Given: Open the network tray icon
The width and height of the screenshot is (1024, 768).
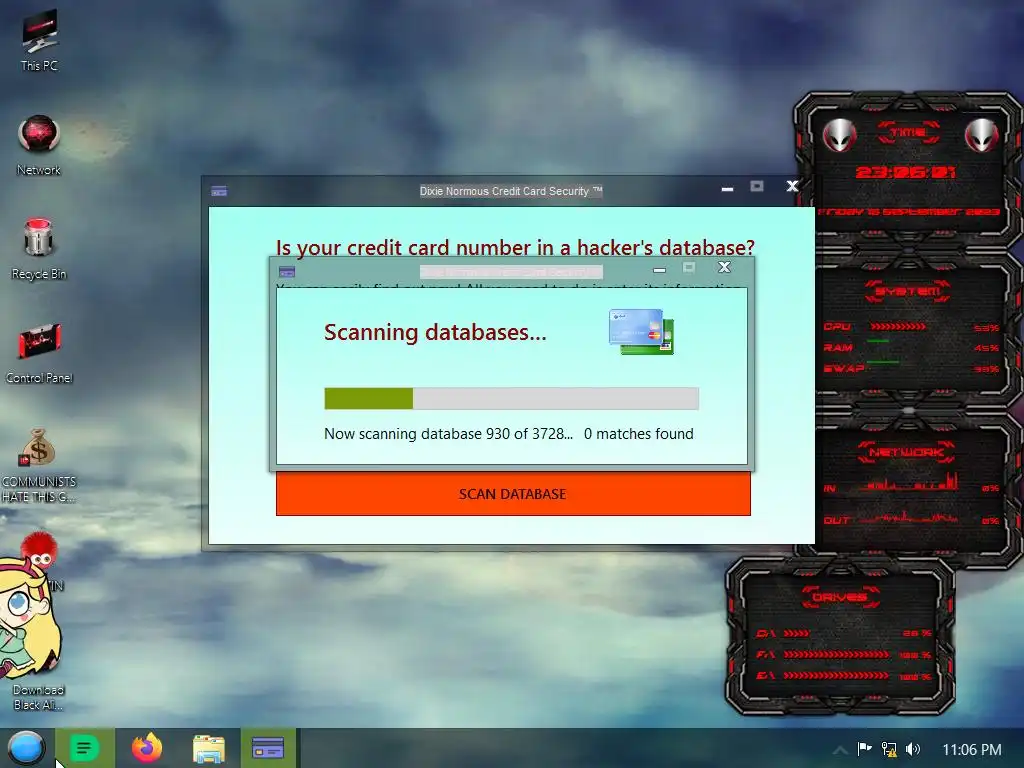Looking at the screenshot, I should [x=889, y=749].
